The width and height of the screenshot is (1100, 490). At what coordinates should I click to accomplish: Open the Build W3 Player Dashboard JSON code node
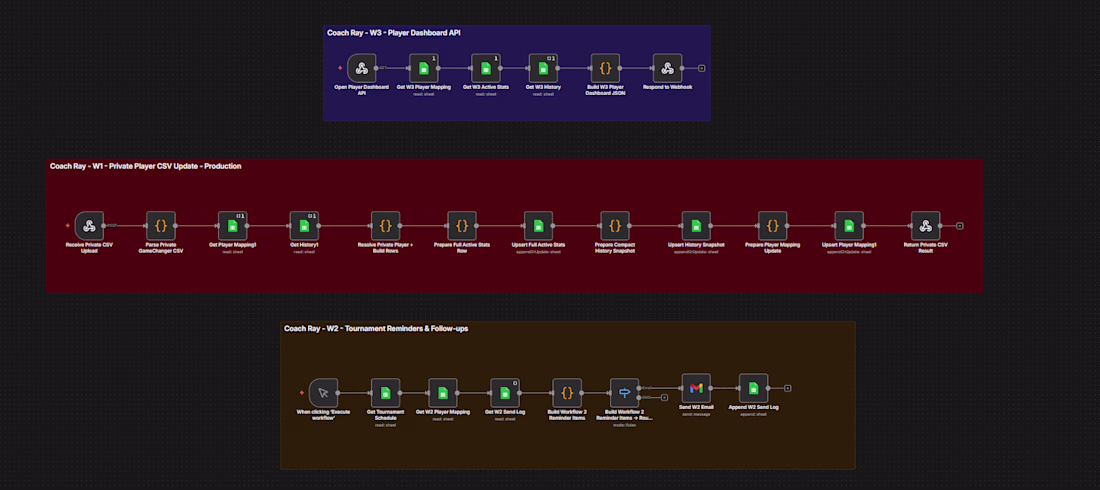605,68
